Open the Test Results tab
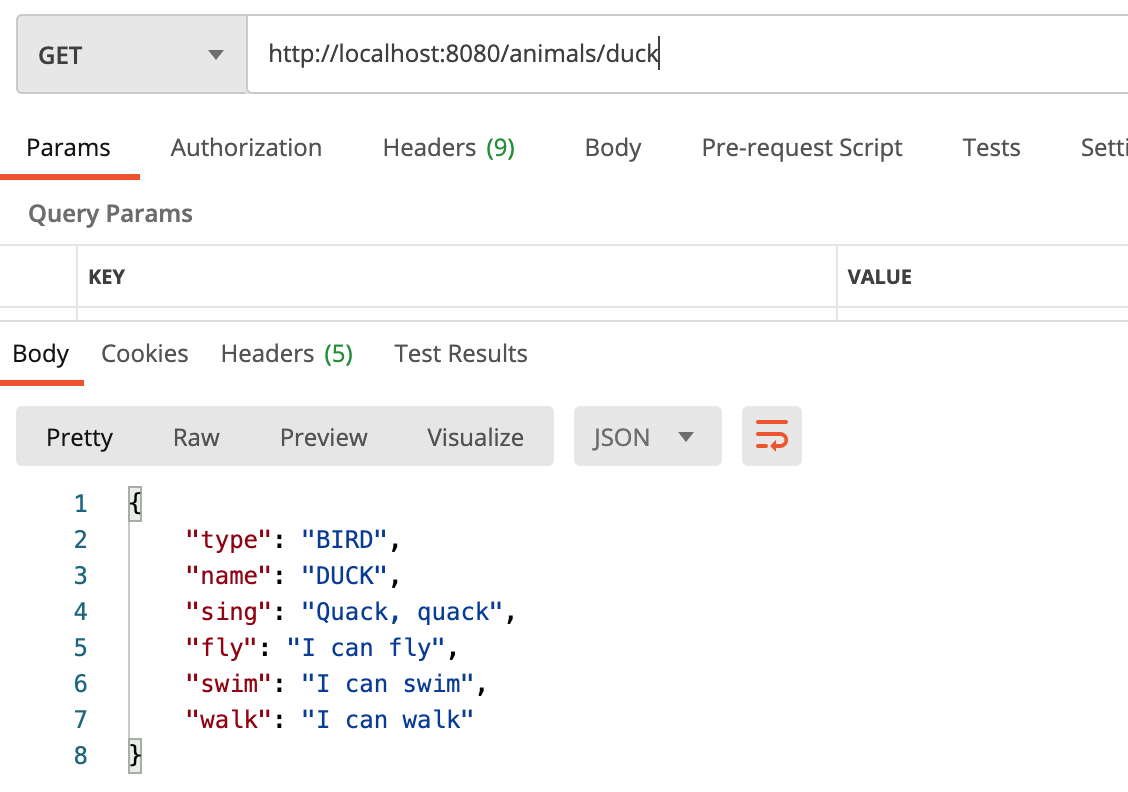1128x792 pixels. click(x=461, y=354)
